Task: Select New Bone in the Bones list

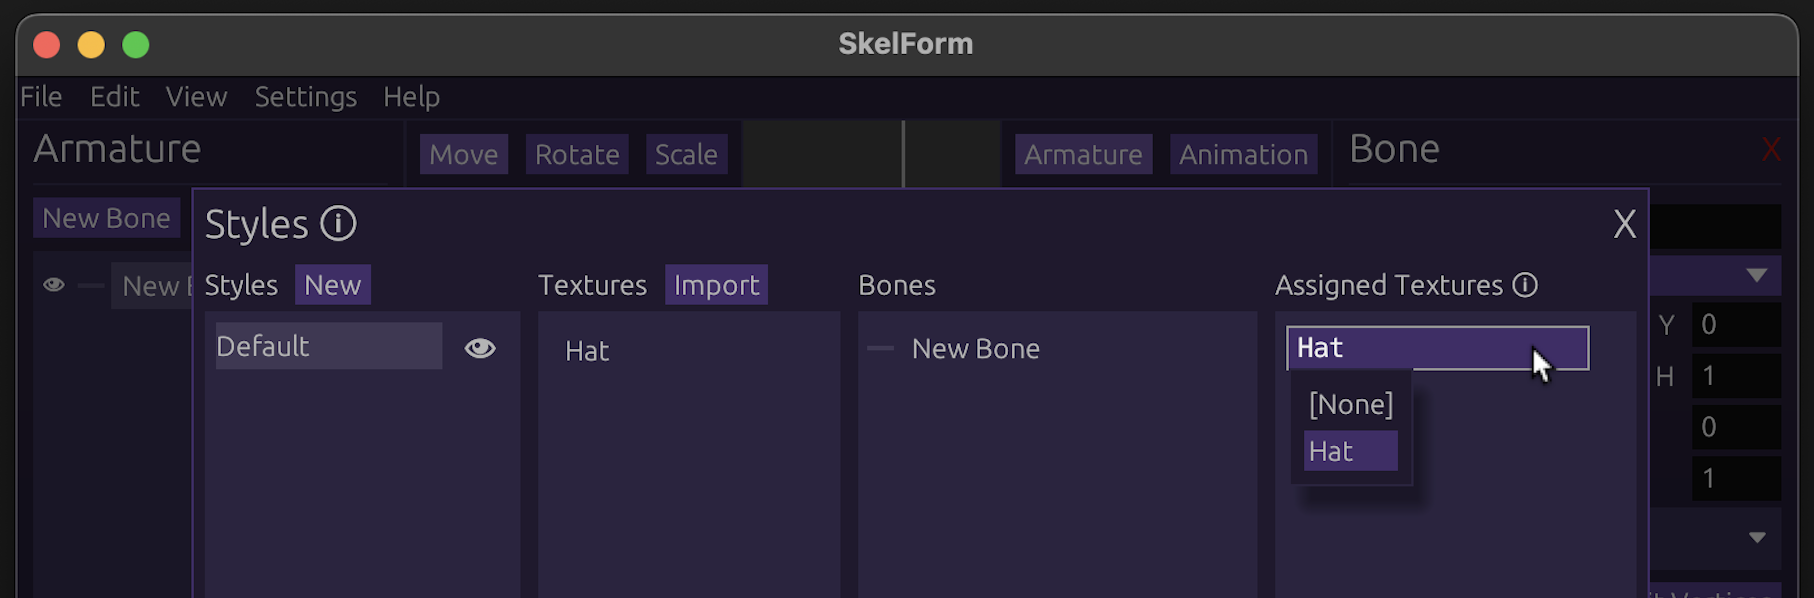Action: coord(975,348)
